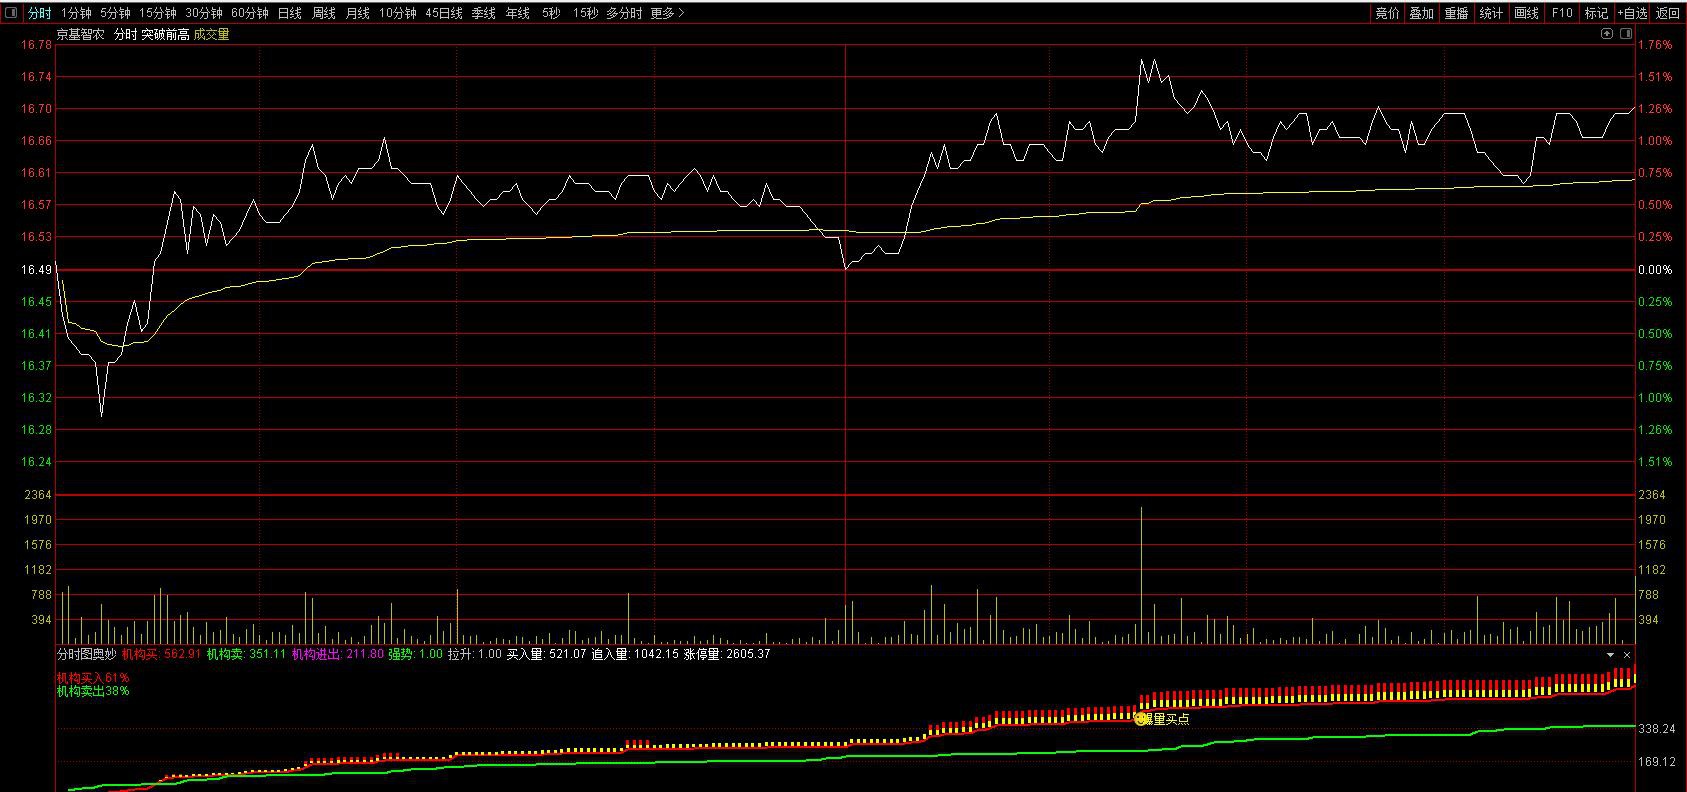1687x792 pixels.
Task: Select the 15秒 period tab
Action: coord(585,13)
